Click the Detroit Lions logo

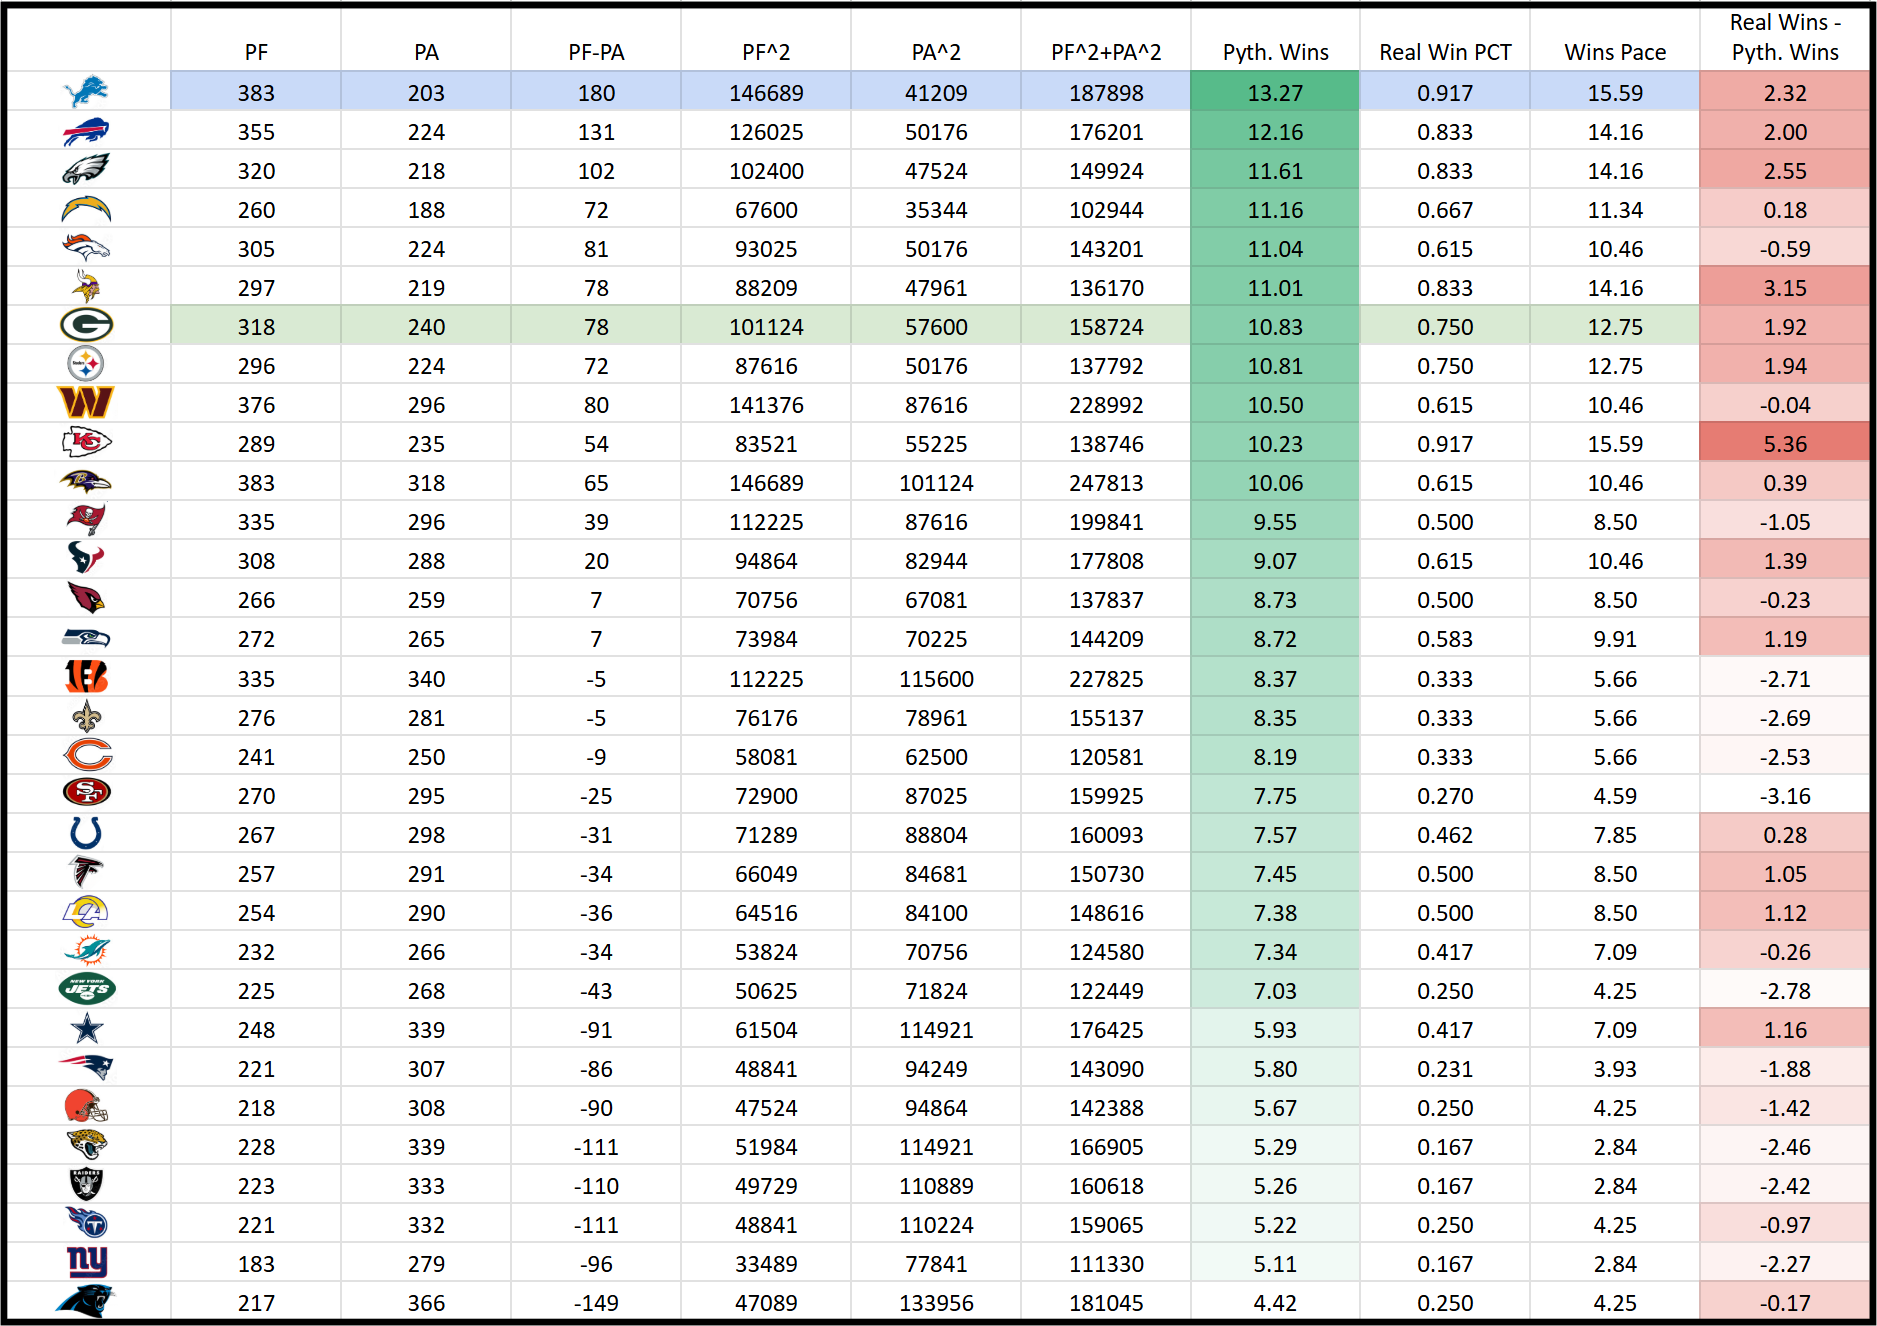coord(86,92)
